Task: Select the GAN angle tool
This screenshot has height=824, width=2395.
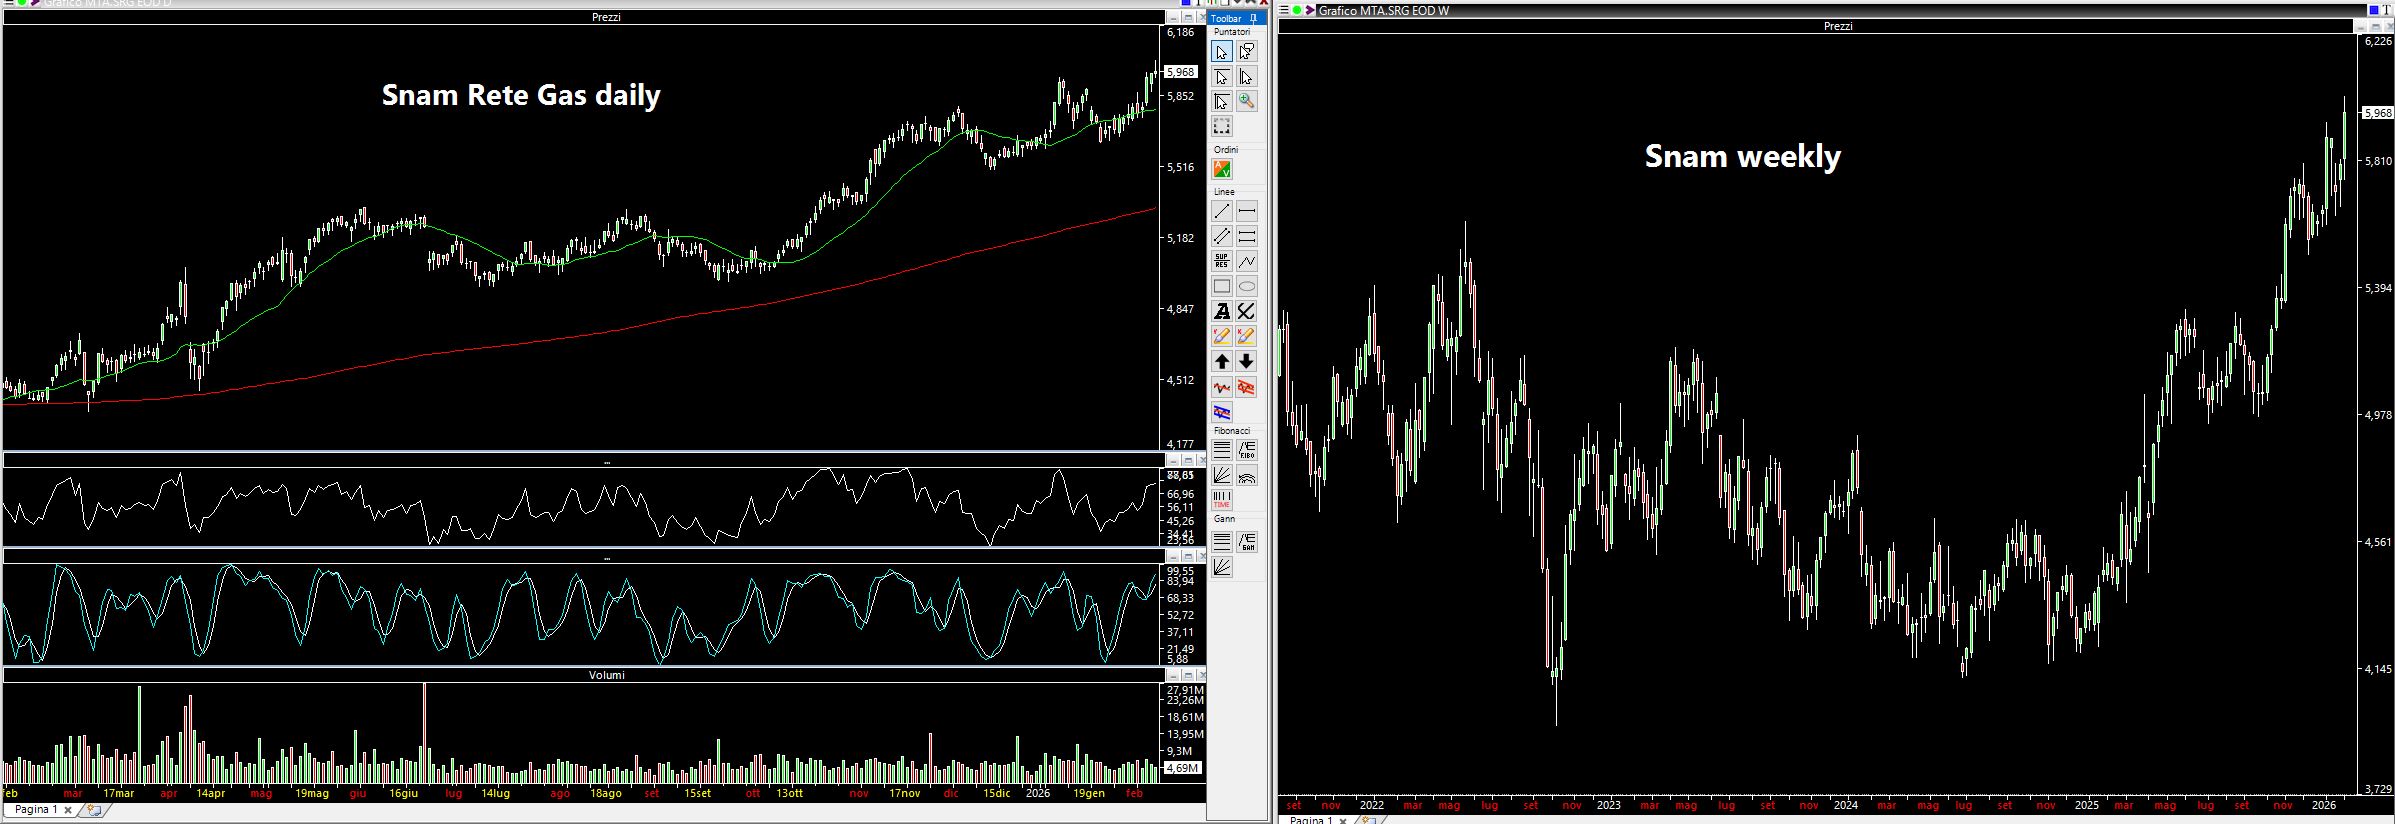Action: point(1246,542)
